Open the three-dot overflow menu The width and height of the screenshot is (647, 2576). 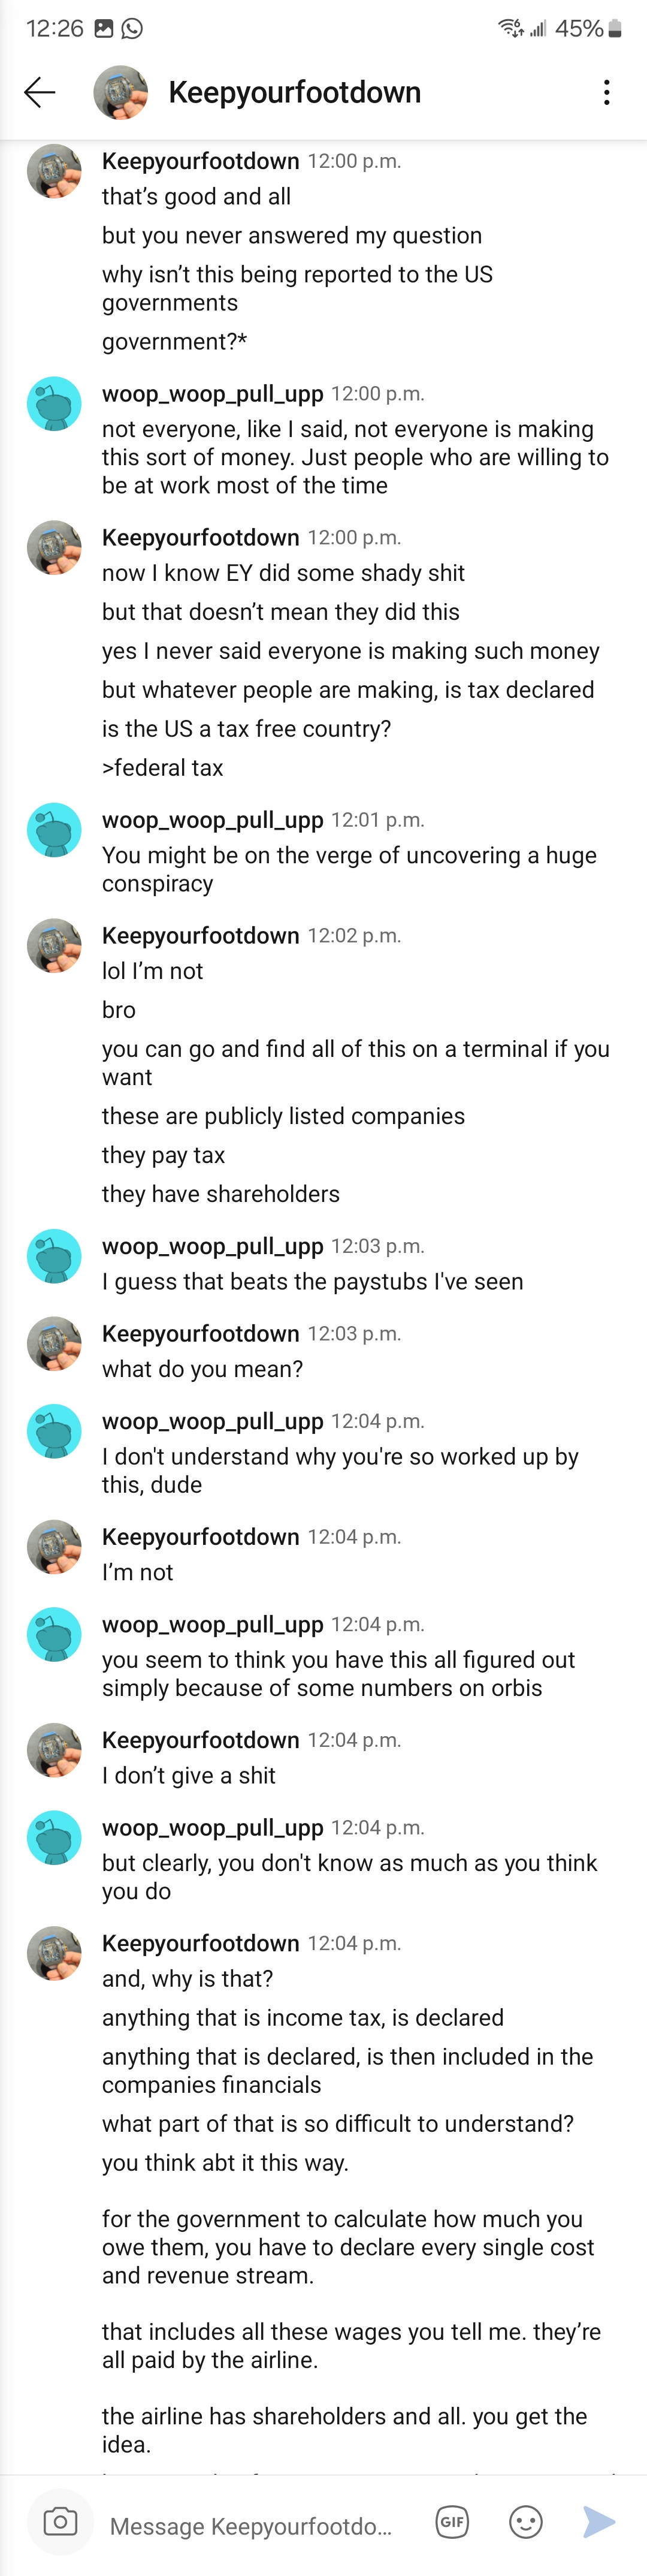pyautogui.click(x=606, y=93)
